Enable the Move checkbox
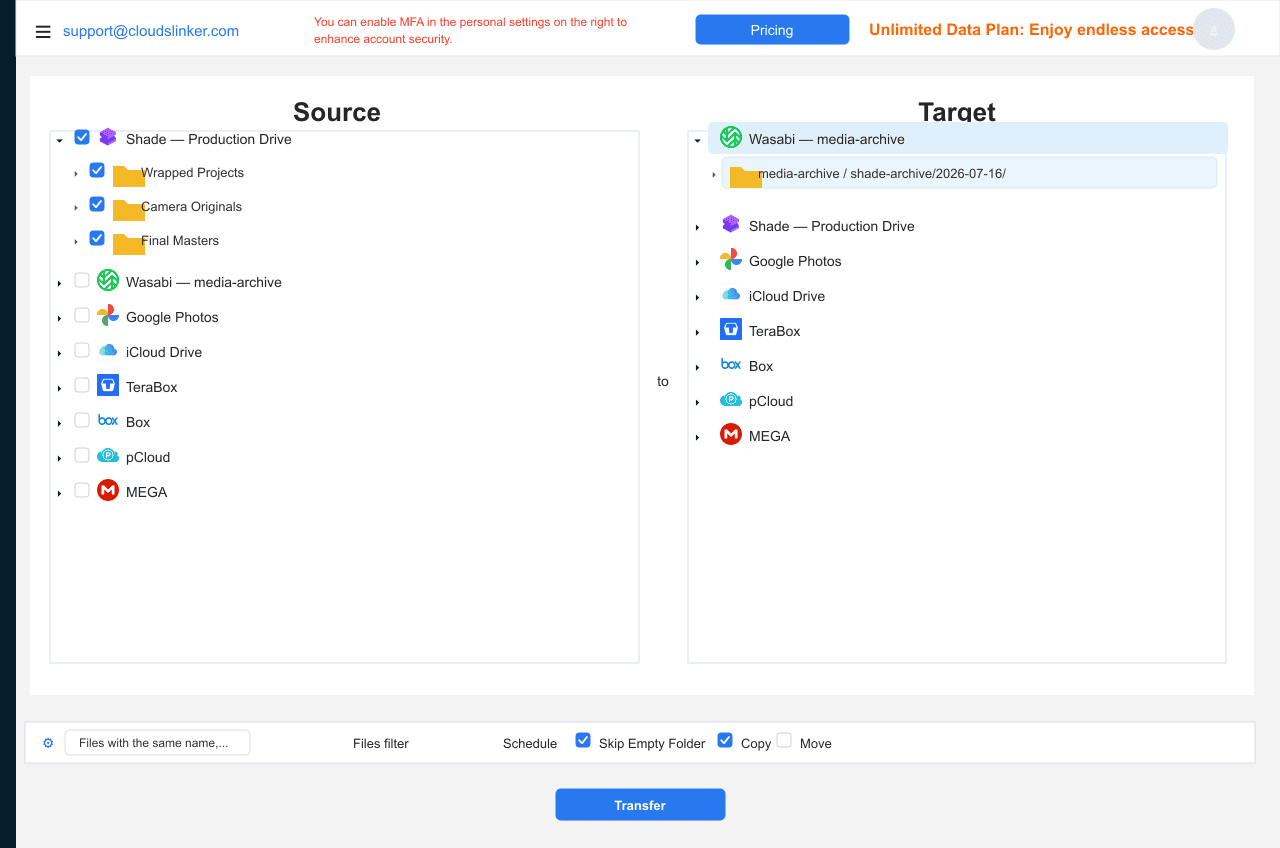This screenshot has height=848, width=1280. 784,740
